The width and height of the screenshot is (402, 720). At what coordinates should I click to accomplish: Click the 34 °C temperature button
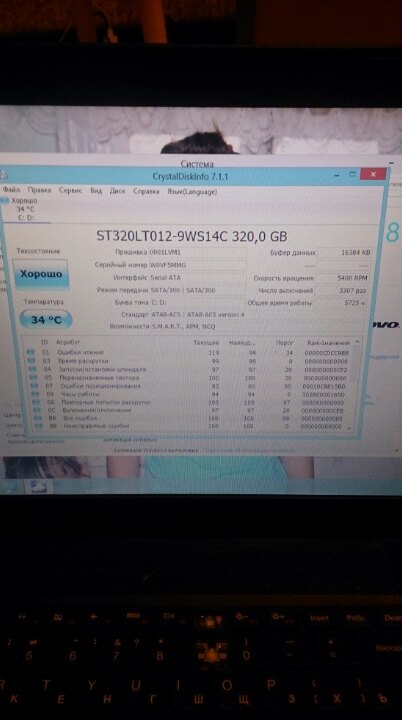coord(45,320)
